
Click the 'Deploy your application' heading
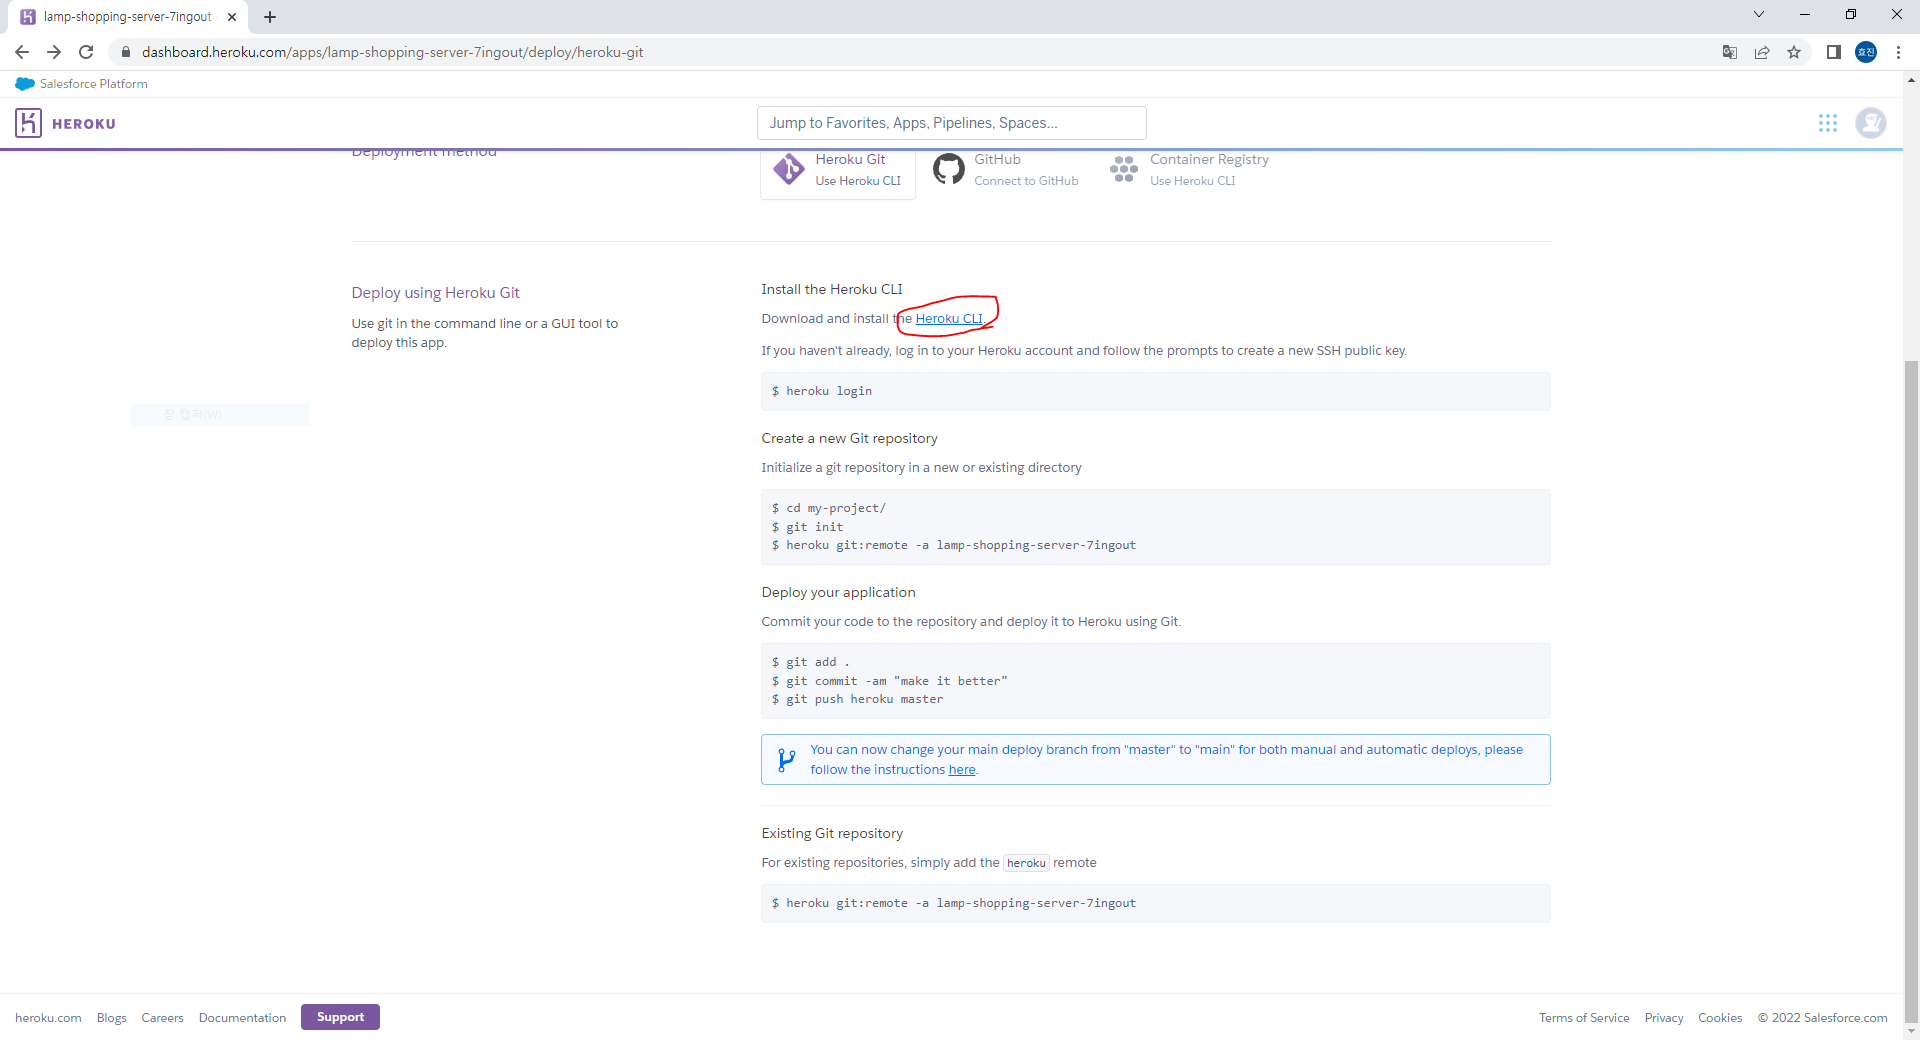[838, 592]
